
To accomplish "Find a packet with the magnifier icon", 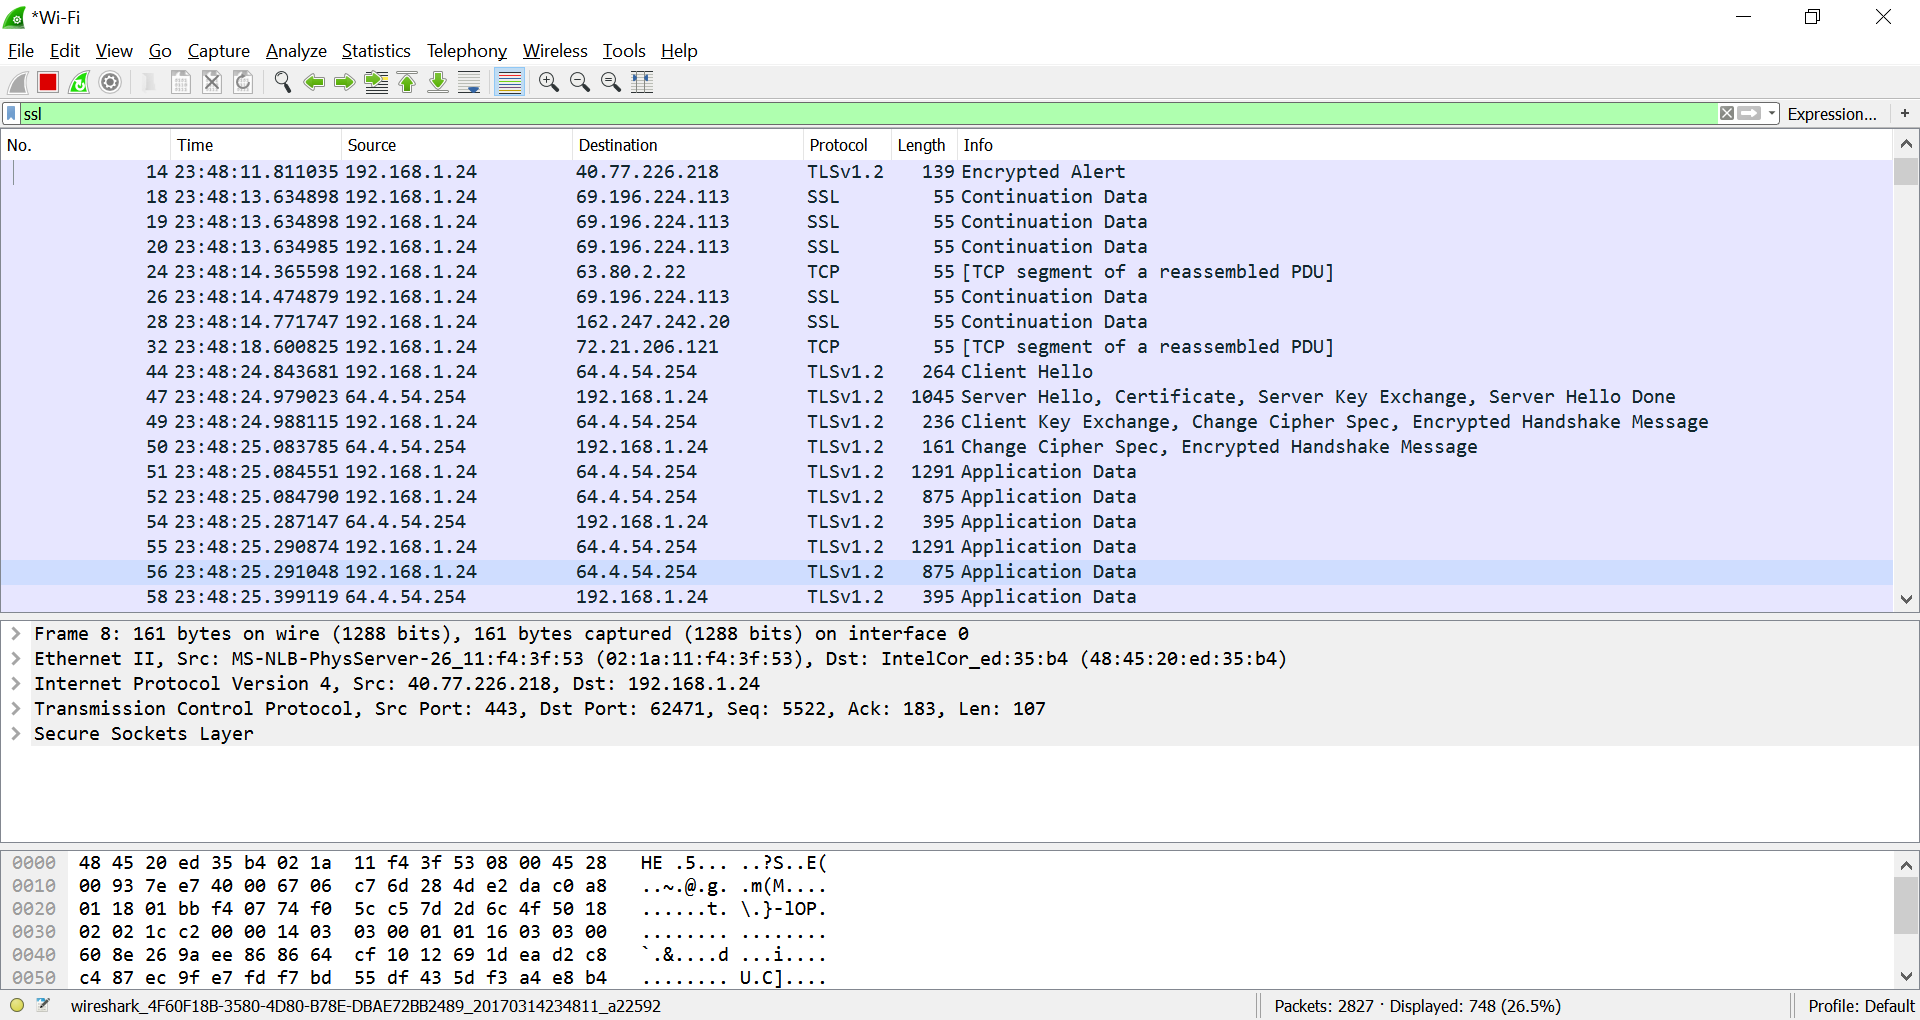I will coord(283,82).
